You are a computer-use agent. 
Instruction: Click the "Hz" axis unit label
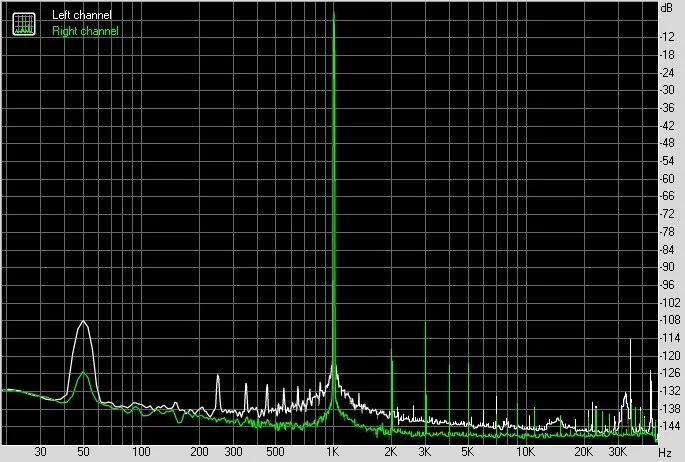(665, 452)
